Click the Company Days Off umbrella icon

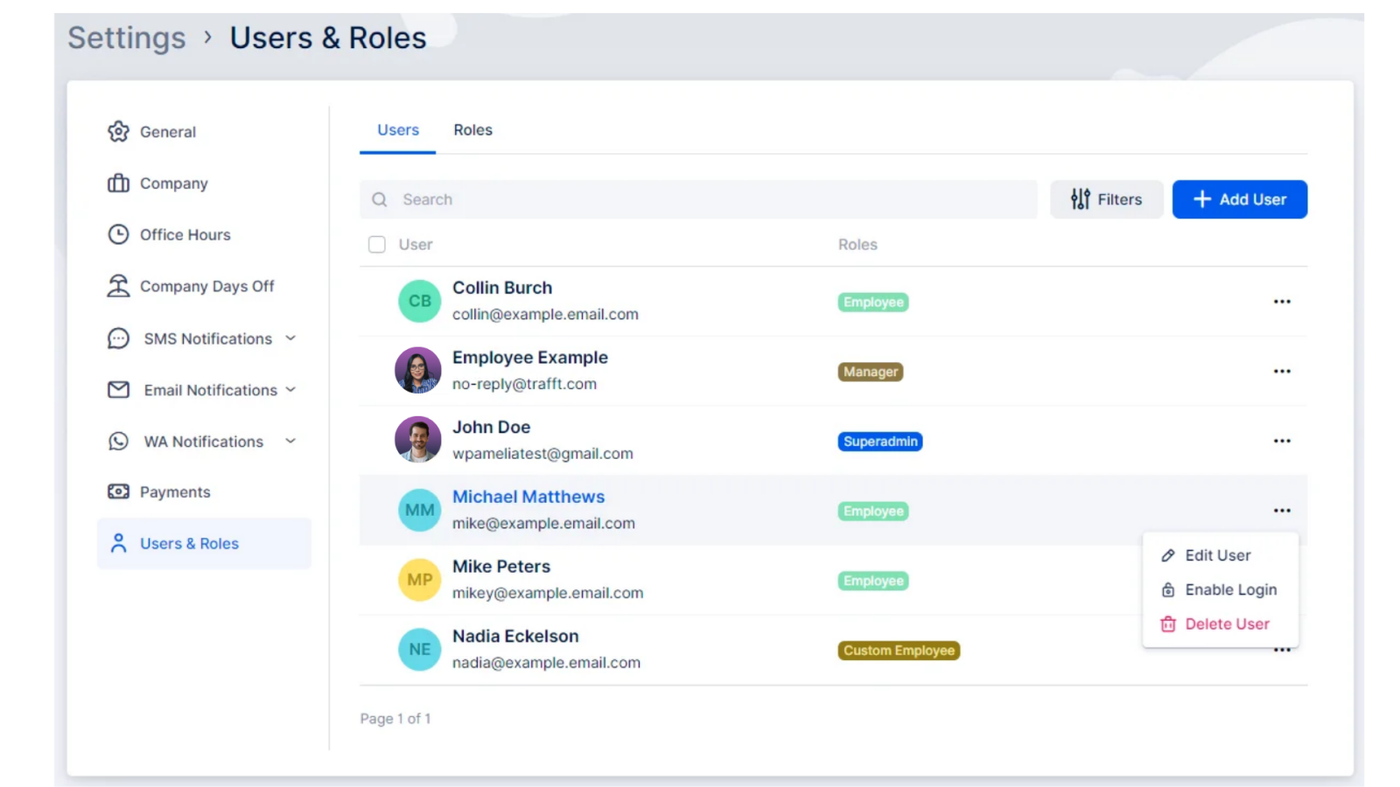(118, 286)
